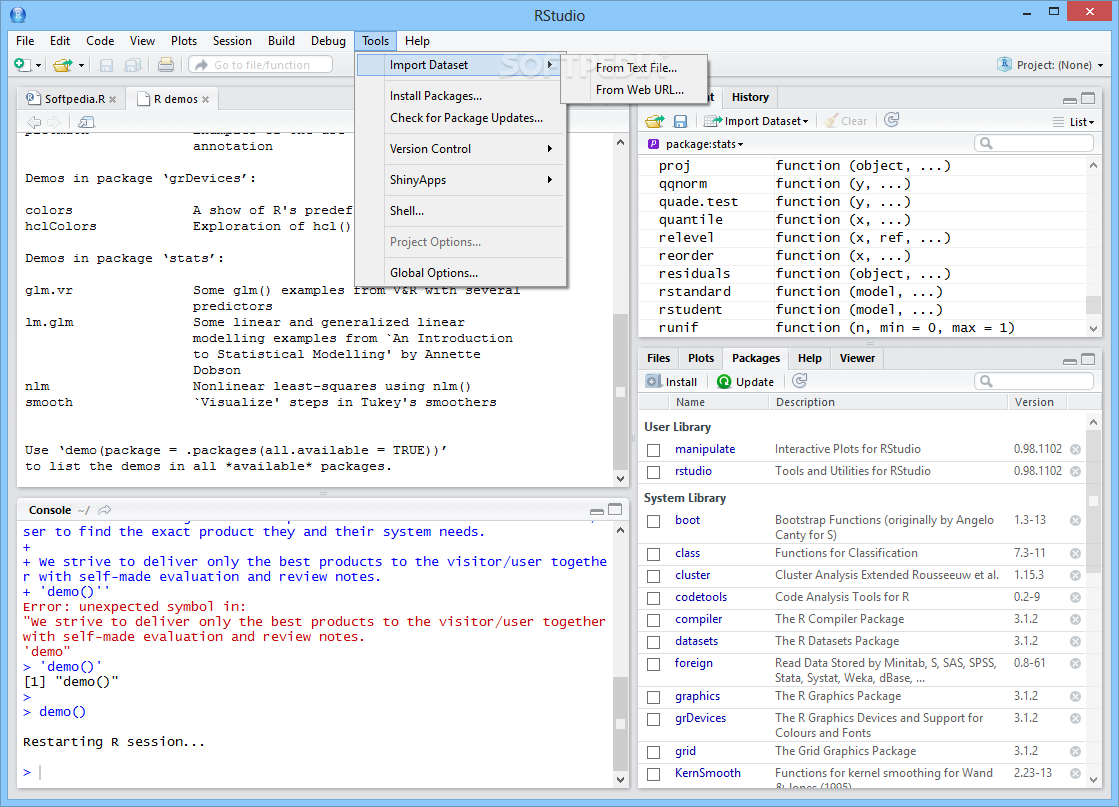Minimize the Packages pane
This screenshot has width=1119, height=807.
[x=1070, y=361]
